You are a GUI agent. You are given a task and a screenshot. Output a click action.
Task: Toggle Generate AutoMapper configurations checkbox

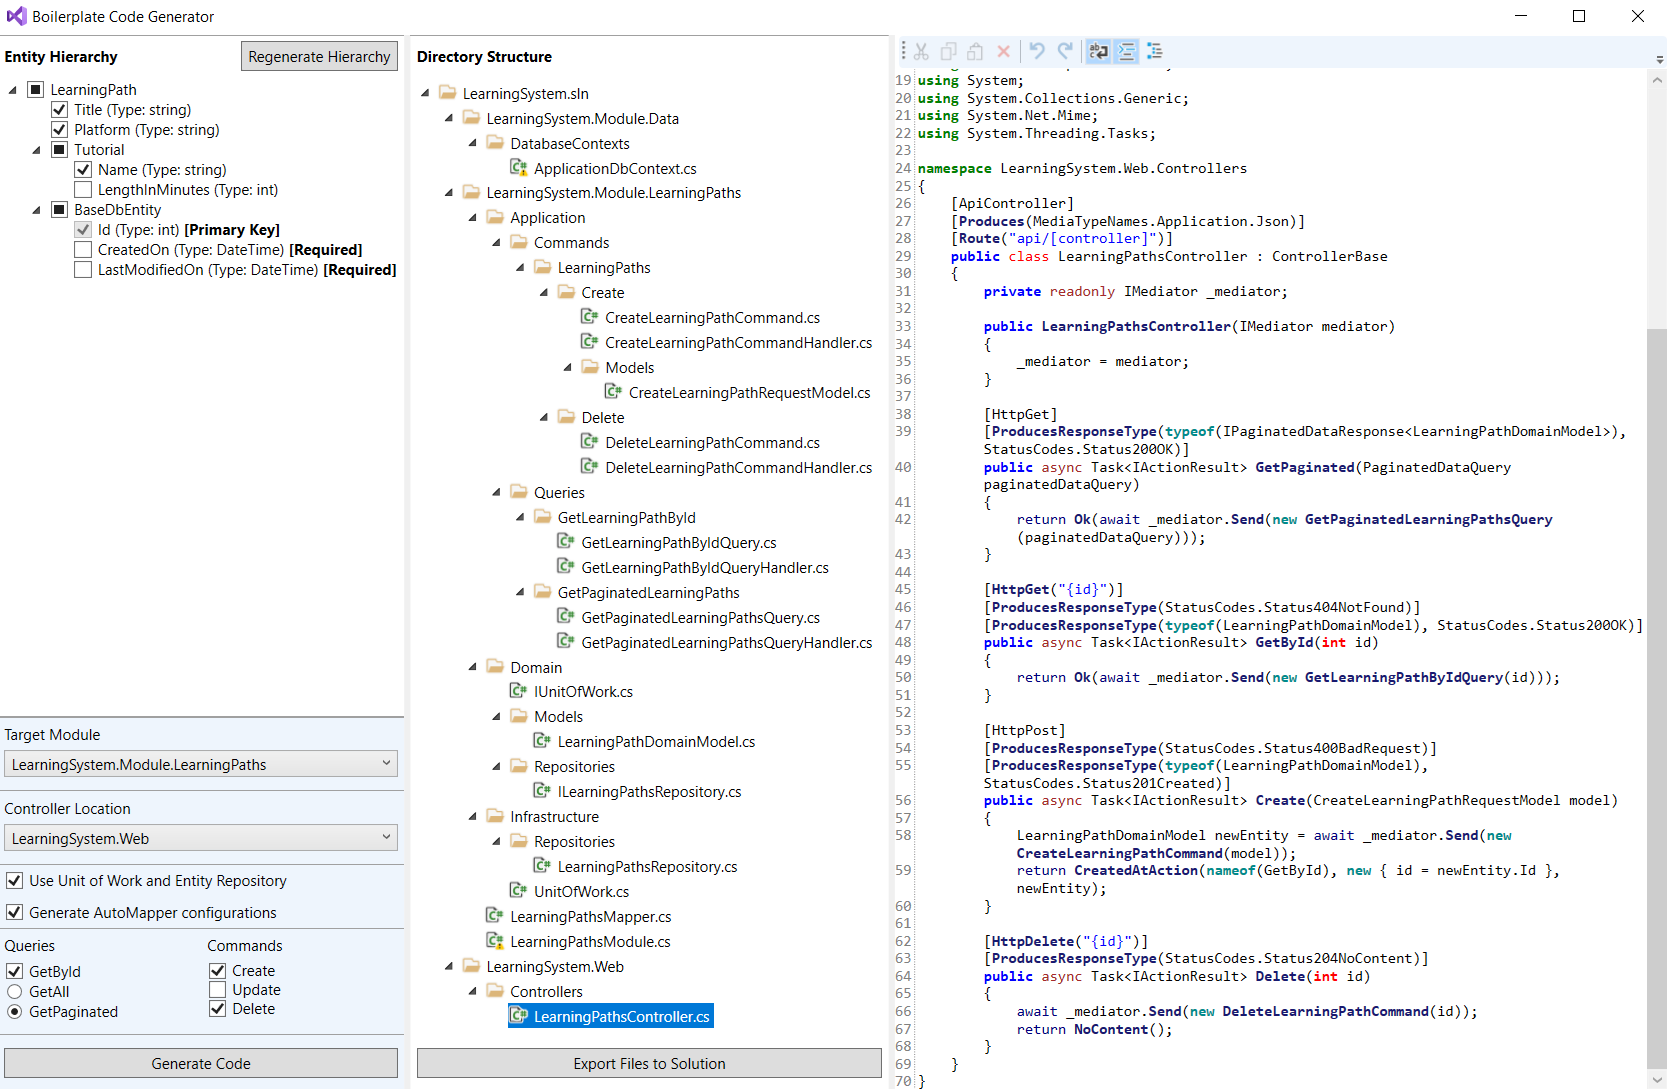(x=14, y=912)
